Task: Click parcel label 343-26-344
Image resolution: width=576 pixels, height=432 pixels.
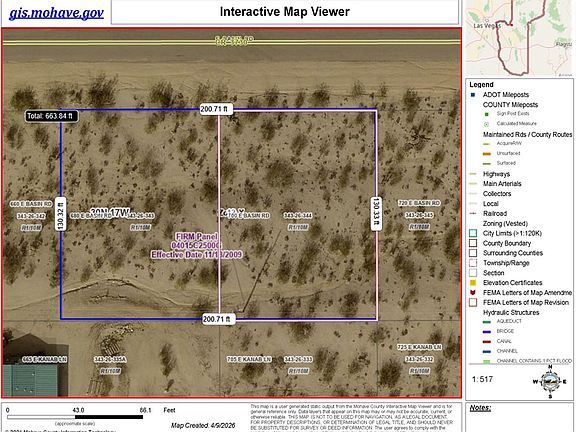Action: coord(298,216)
